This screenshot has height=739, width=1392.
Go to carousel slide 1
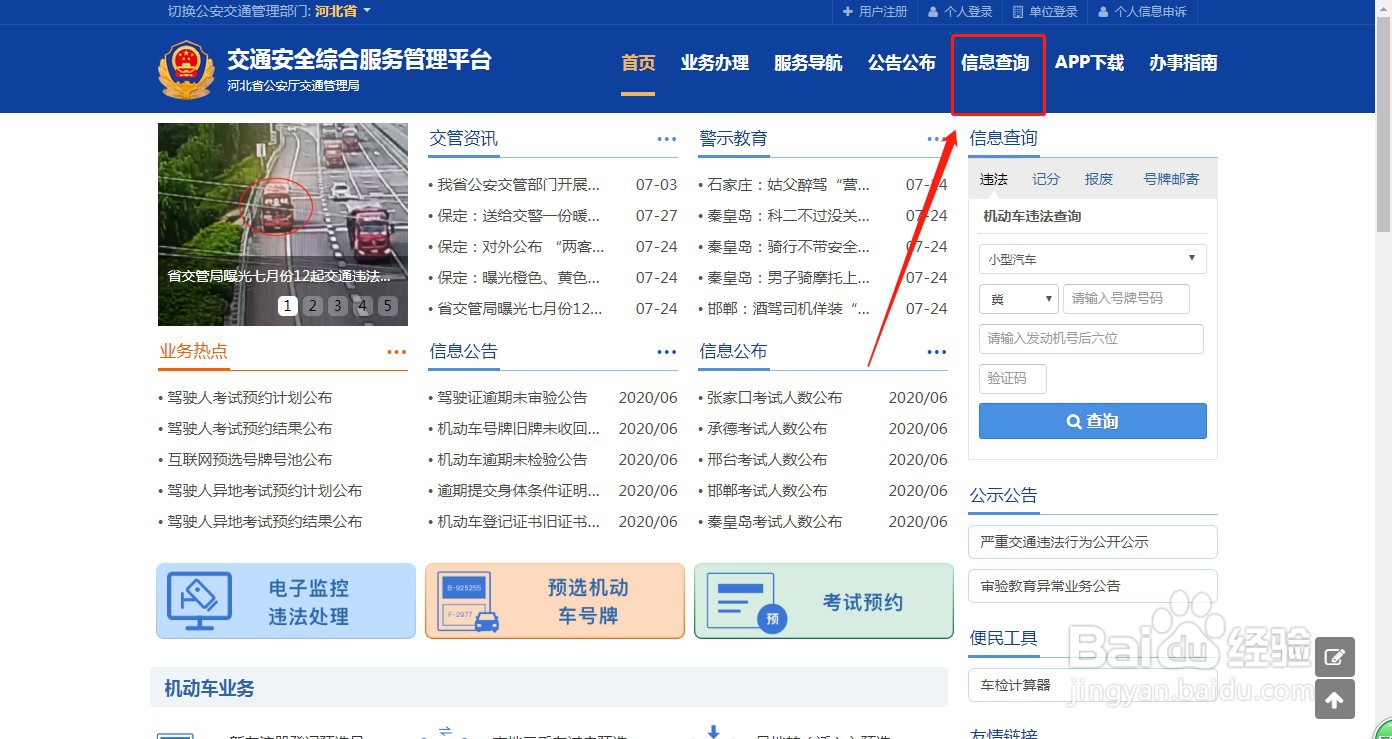[288, 306]
